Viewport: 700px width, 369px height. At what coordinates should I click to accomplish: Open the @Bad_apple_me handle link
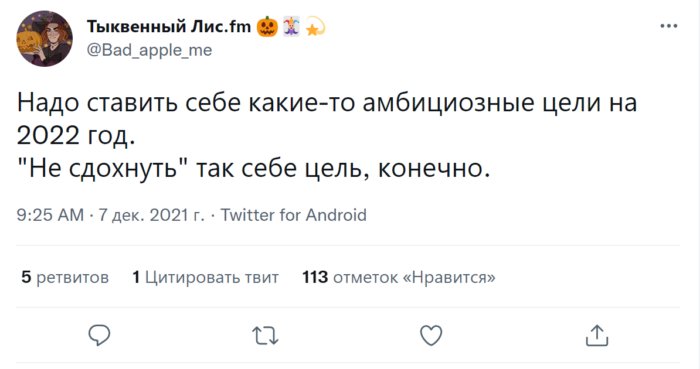pyautogui.click(x=149, y=50)
